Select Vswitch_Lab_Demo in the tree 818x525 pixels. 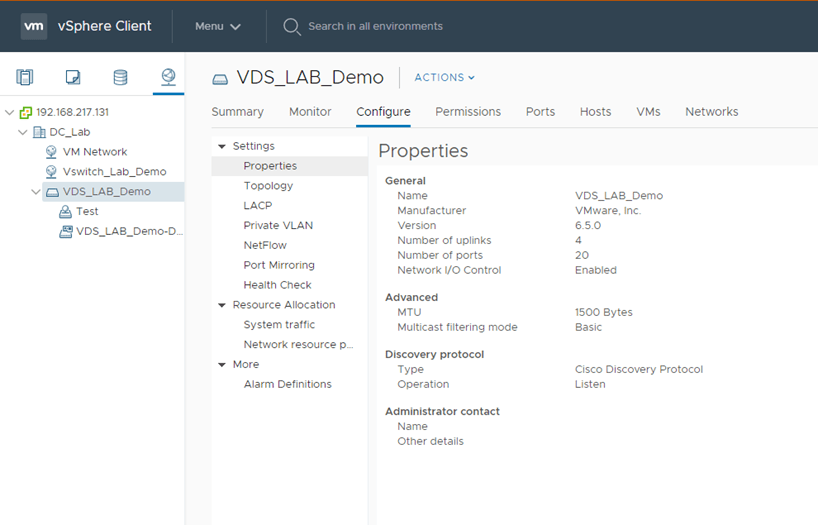pos(114,172)
